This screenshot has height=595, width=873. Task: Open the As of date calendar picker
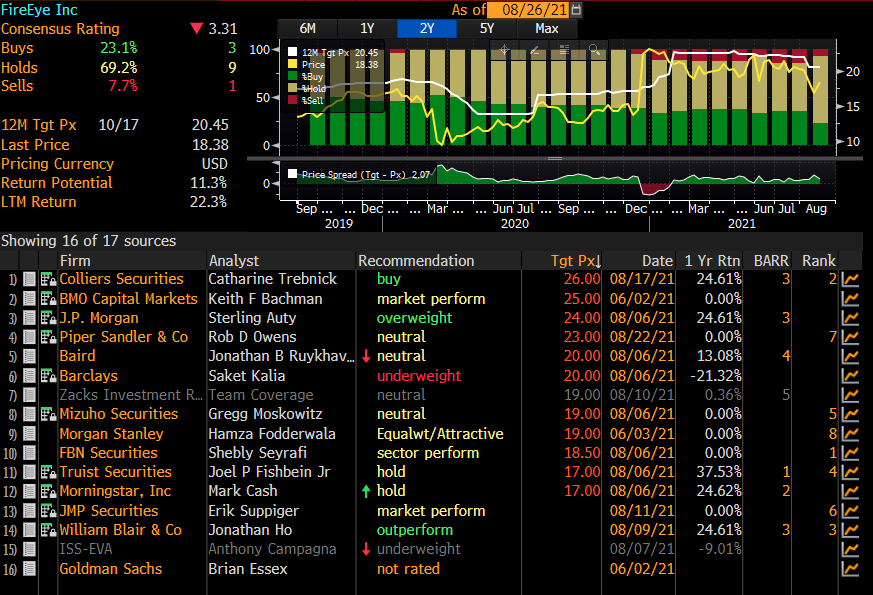pos(576,9)
